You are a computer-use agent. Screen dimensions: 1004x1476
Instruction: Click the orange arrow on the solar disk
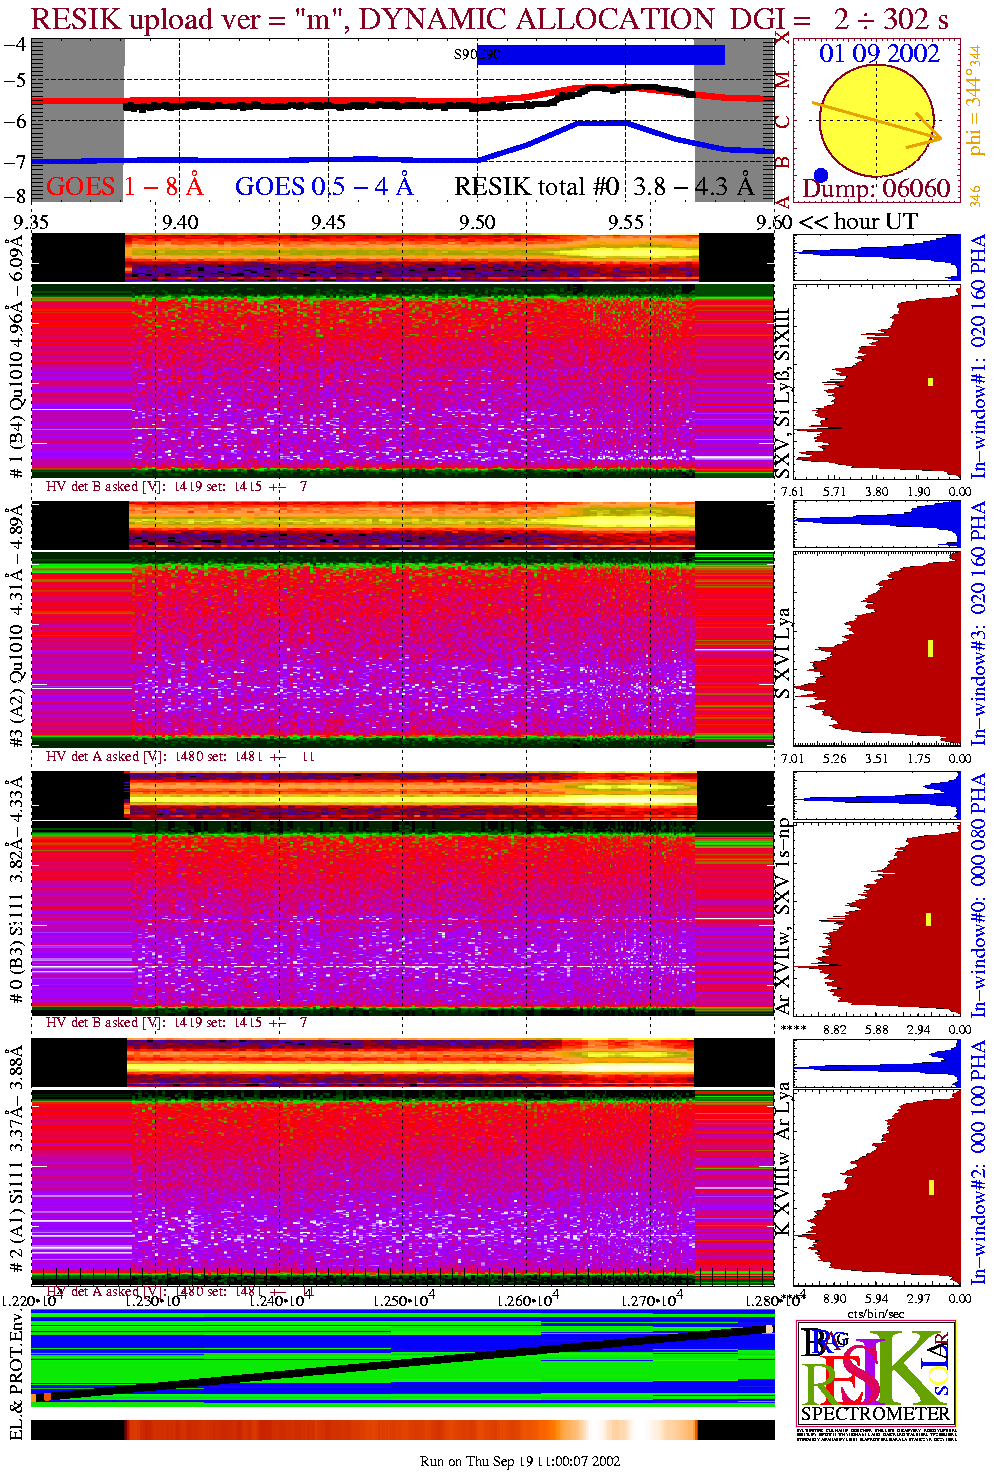coord(880,120)
